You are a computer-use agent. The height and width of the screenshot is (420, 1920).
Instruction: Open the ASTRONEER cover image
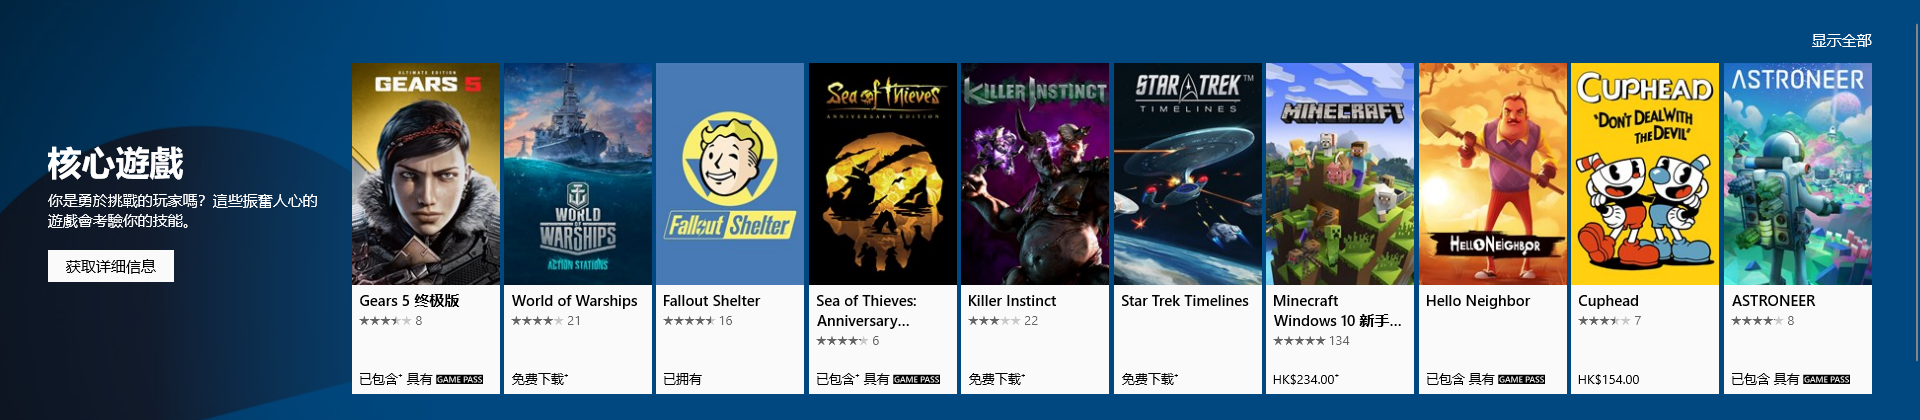[1798, 174]
